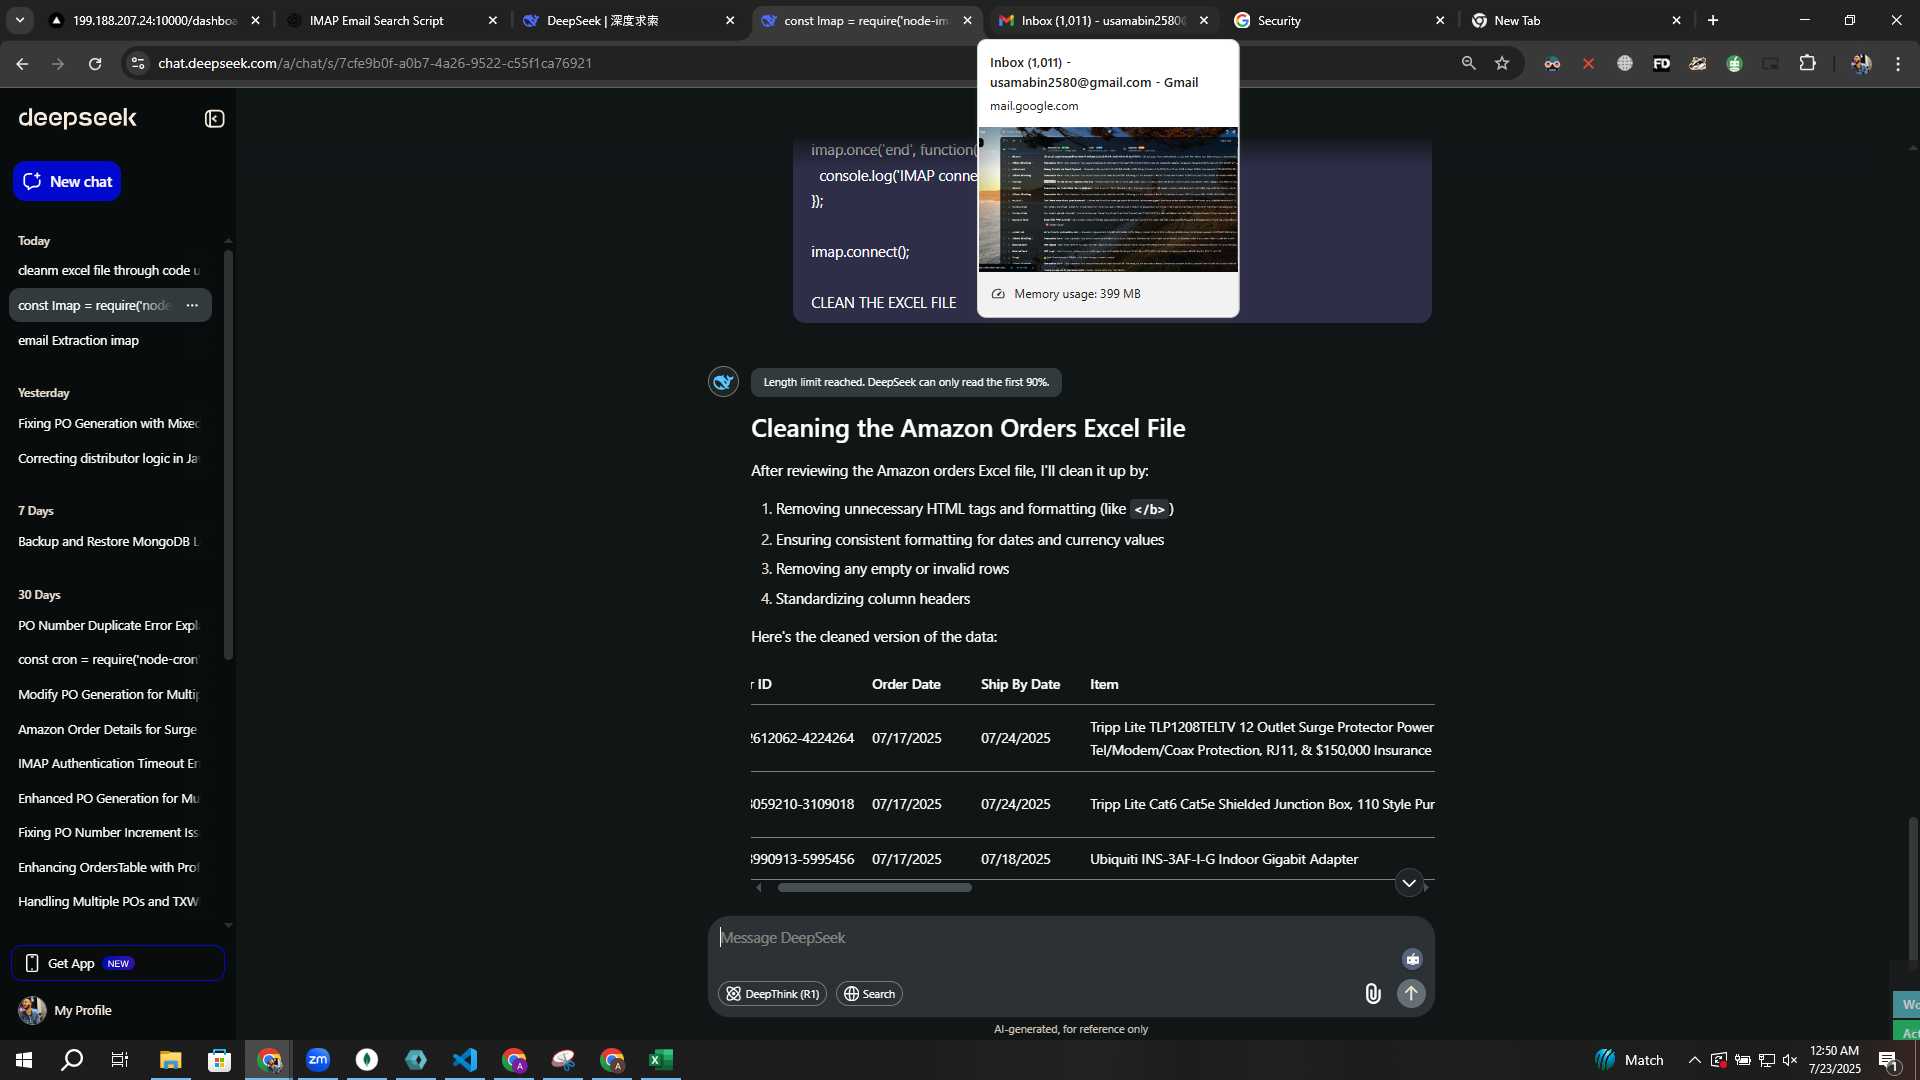The image size is (1920, 1080).
Task: Open the notification center icon
Action: tap(1888, 1061)
